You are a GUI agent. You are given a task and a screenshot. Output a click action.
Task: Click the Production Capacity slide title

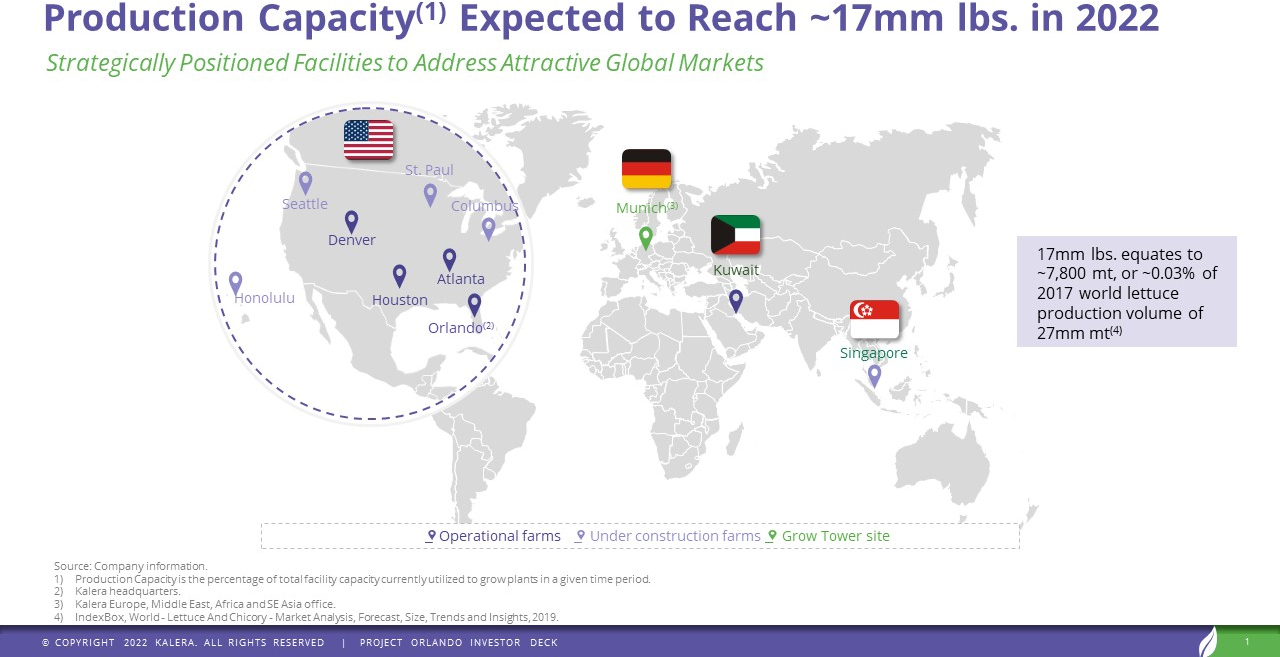pos(601,18)
